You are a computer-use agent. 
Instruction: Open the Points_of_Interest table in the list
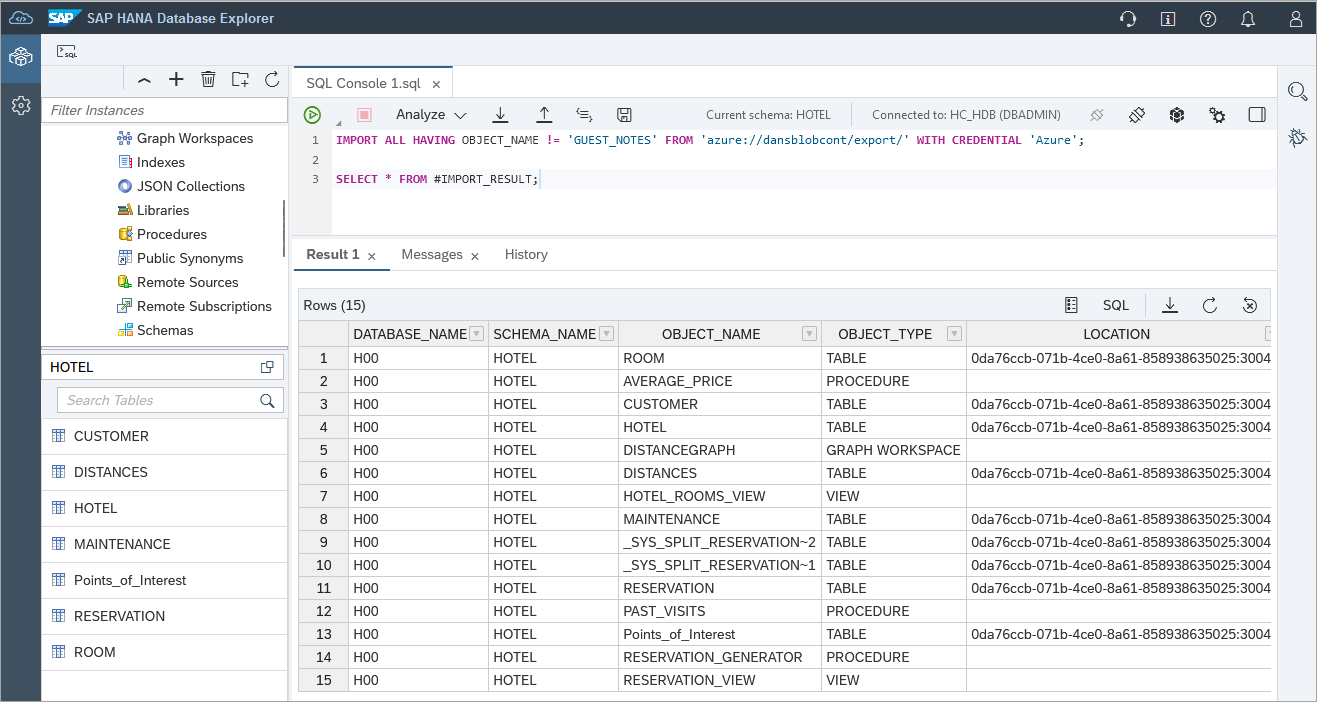[164, 580]
